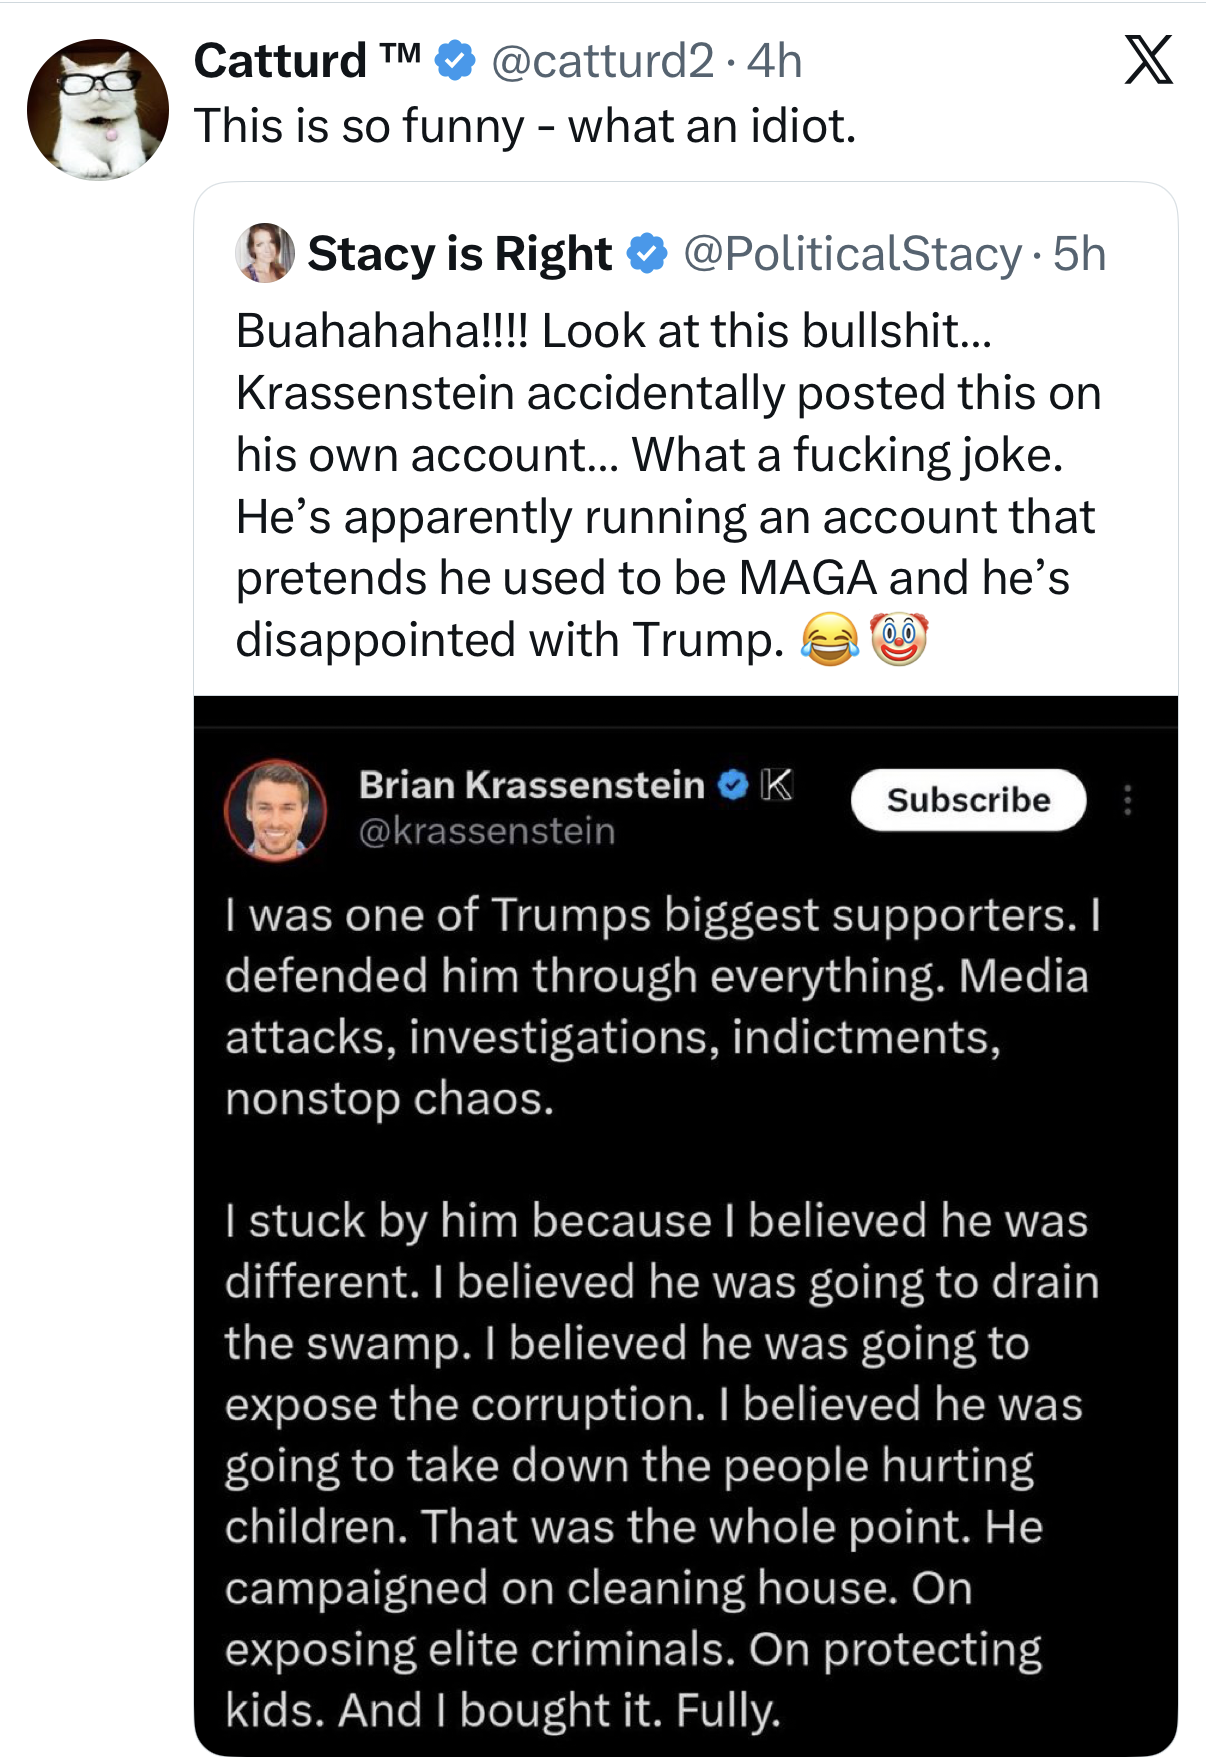Open the @krassenstein handle
This screenshot has width=1206, height=1757.
[x=486, y=831]
